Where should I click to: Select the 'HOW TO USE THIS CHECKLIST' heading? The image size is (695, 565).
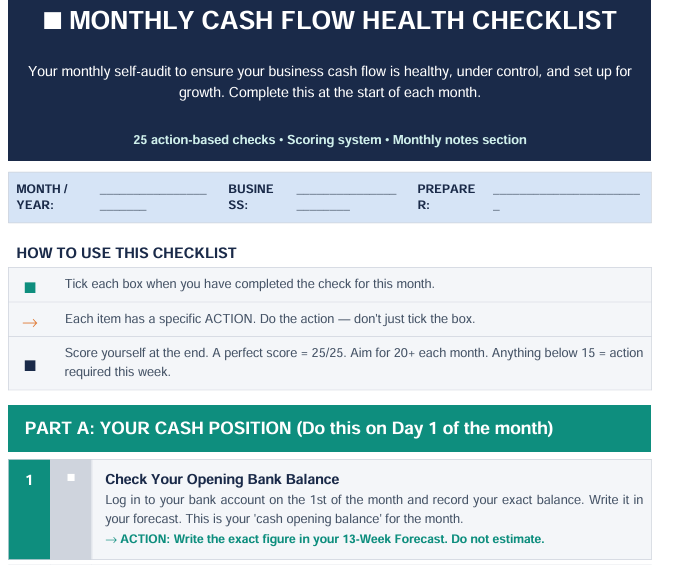click(126, 253)
